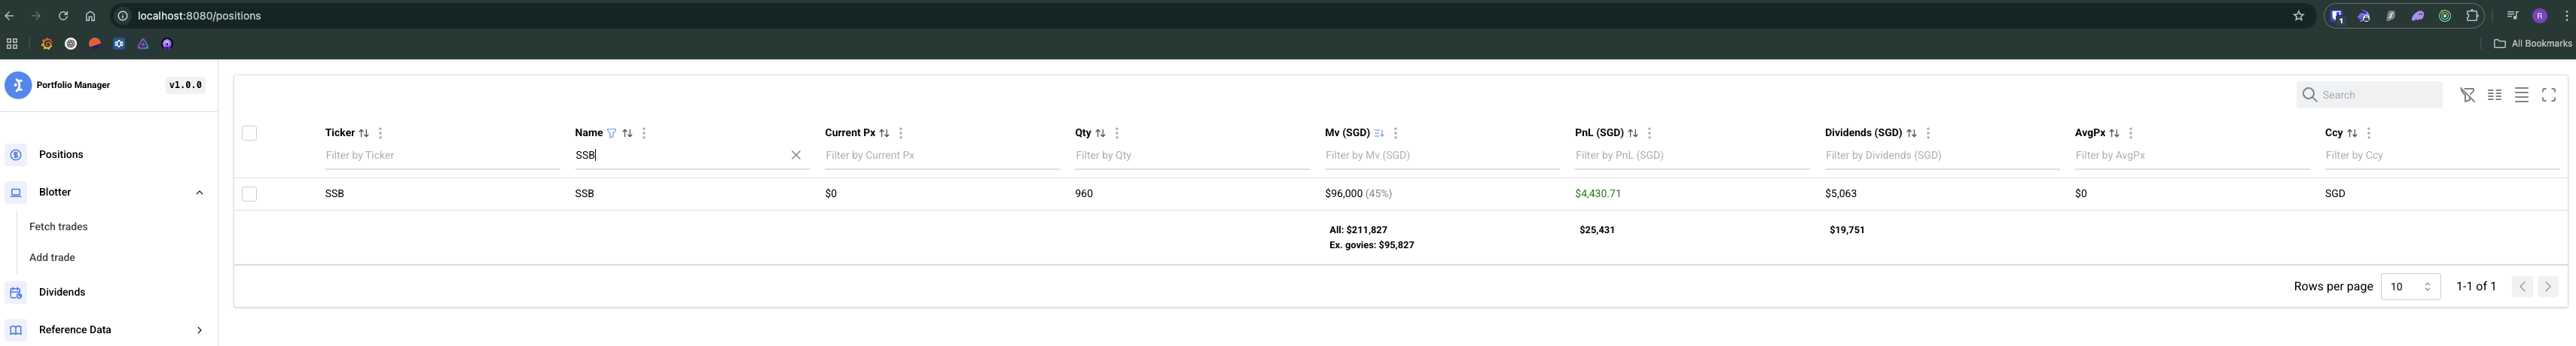
Task: Click the clear-filters funnel icon
Action: point(2467,95)
